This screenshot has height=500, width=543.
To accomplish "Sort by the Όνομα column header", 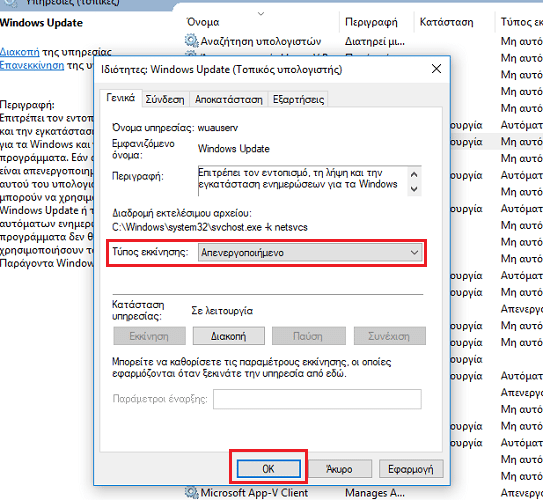I will point(203,22).
